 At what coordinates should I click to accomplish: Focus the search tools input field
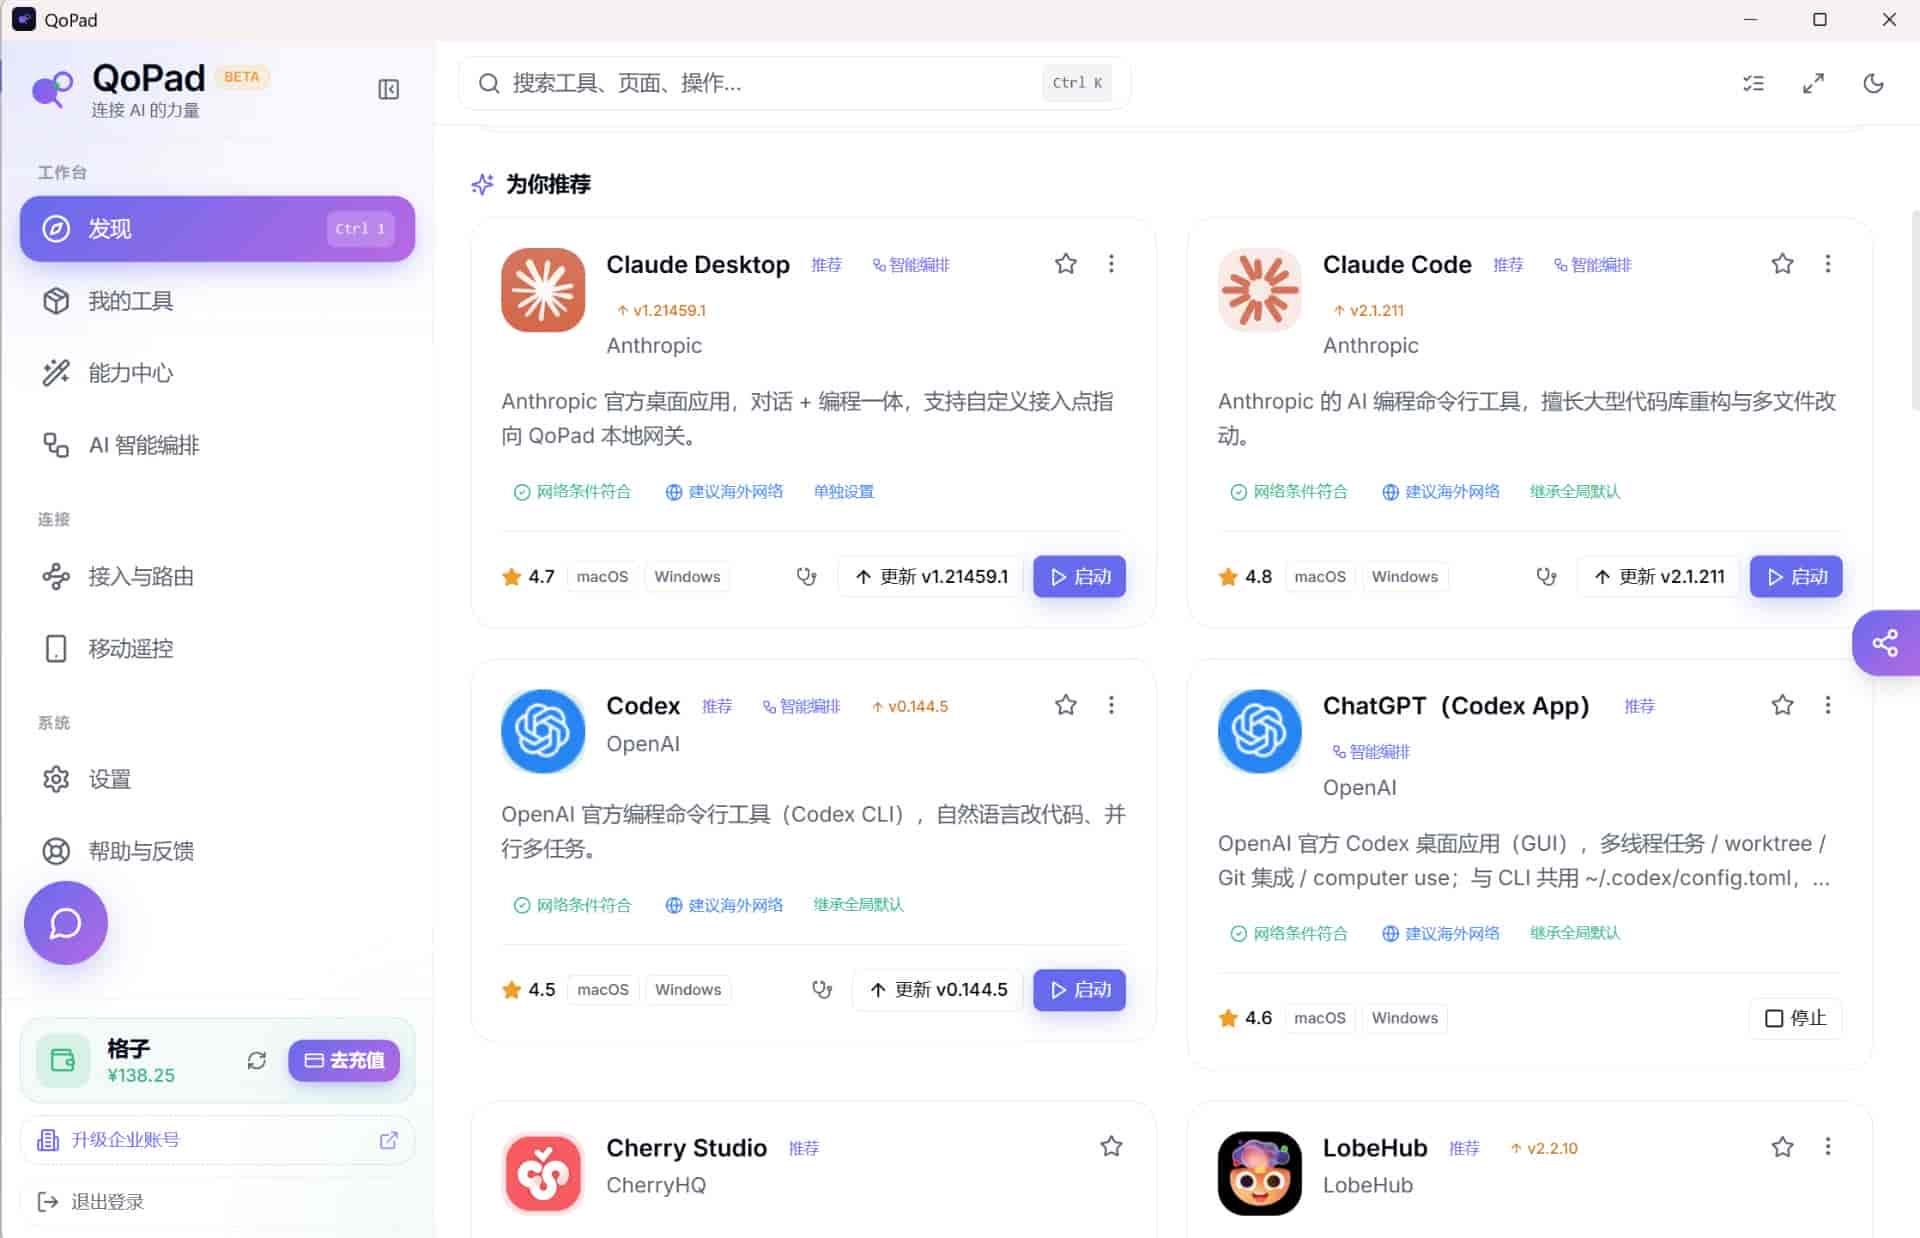click(x=794, y=83)
